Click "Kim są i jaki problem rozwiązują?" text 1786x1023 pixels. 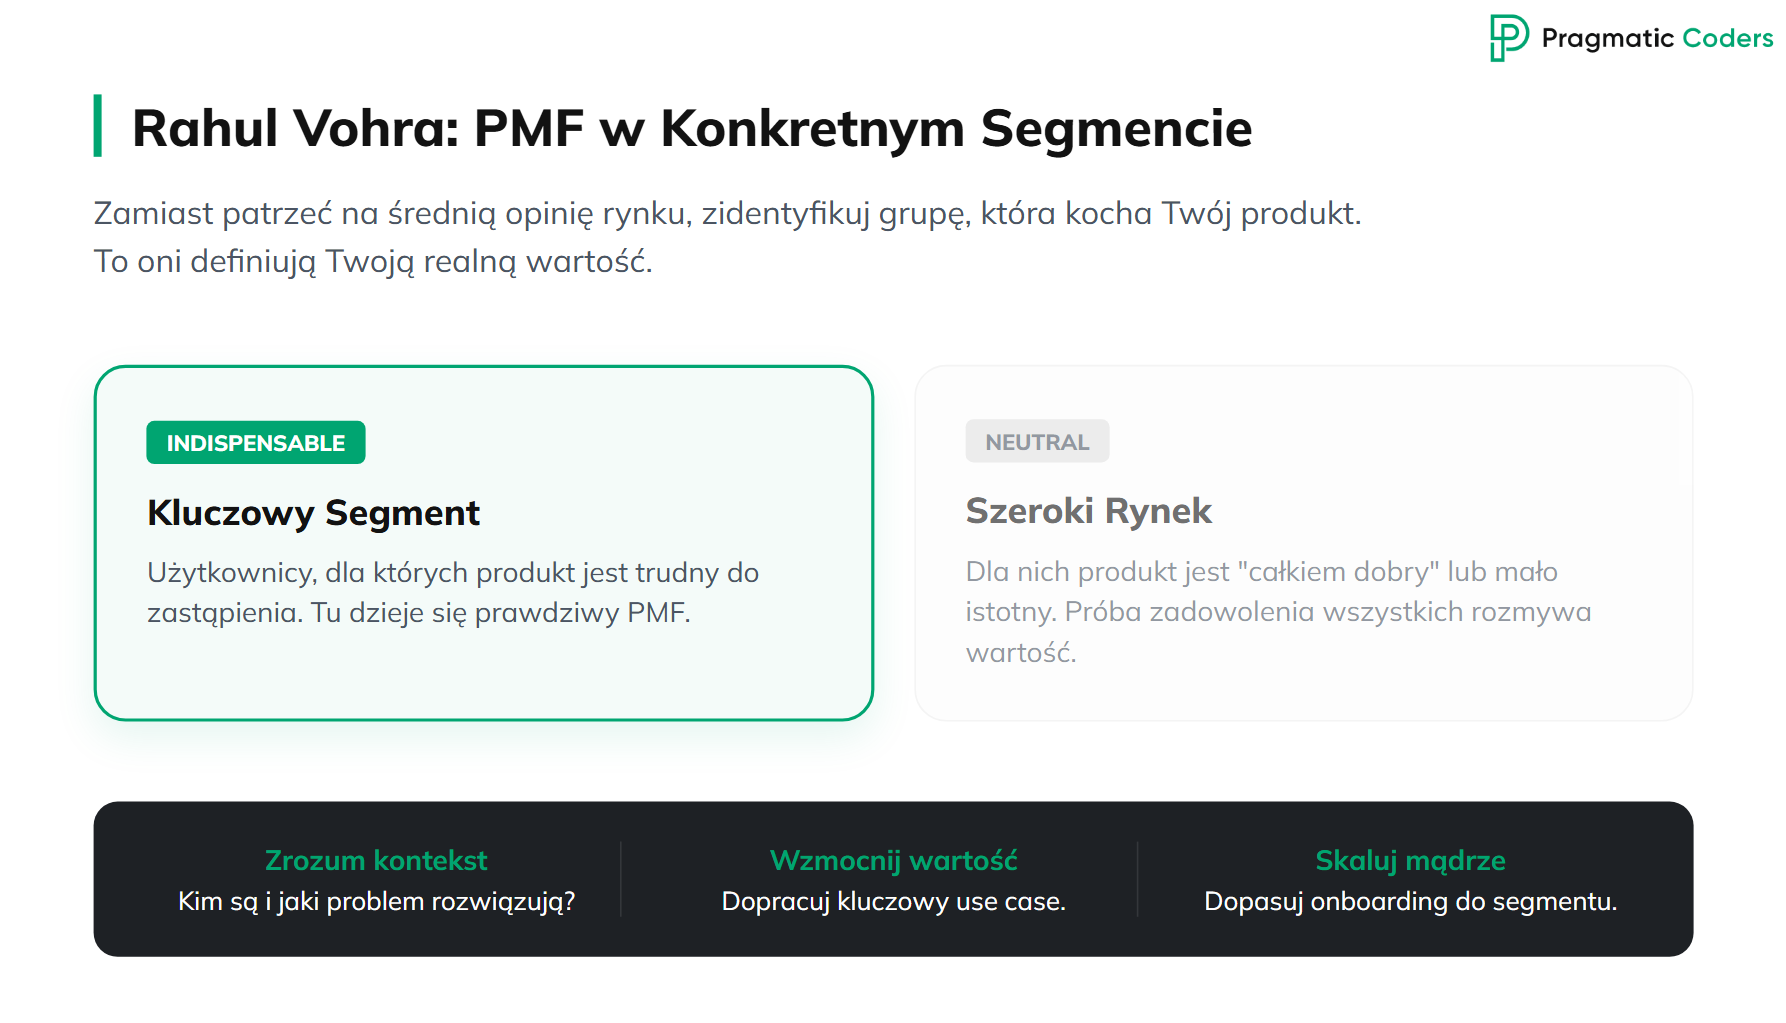[x=376, y=901]
